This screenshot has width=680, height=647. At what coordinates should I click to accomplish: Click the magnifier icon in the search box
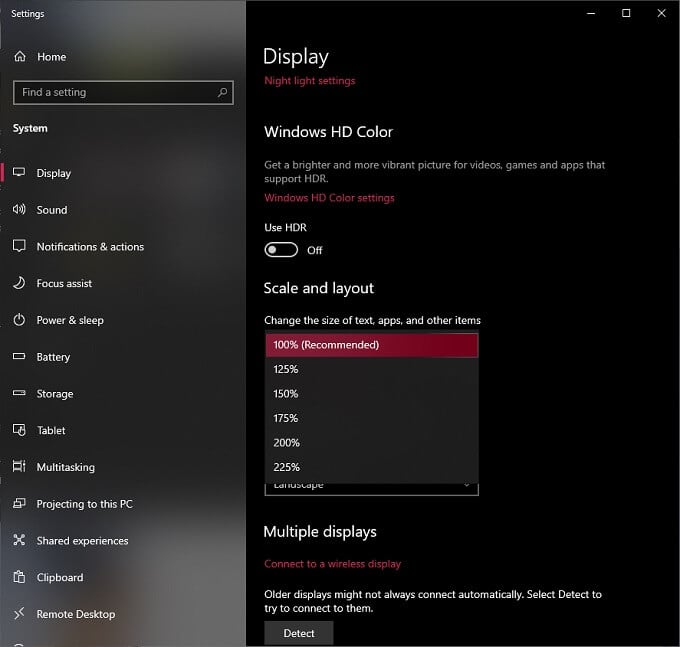[x=222, y=92]
